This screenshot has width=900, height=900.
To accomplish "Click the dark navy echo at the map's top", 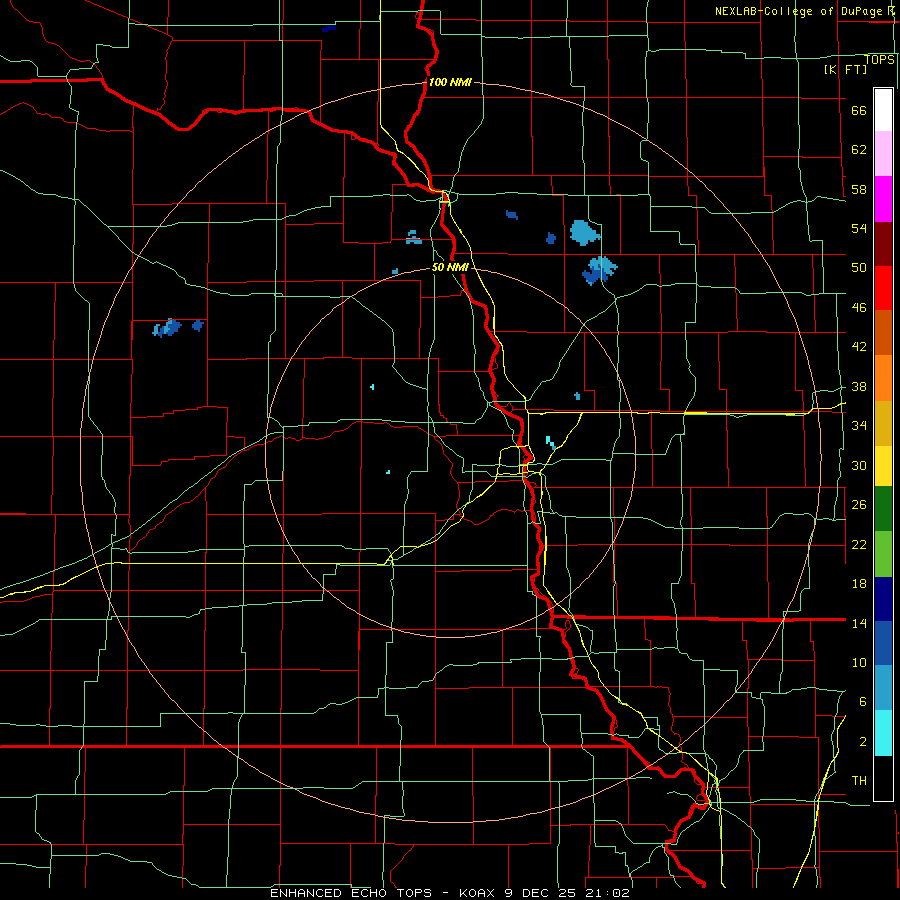I will point(329,28).
